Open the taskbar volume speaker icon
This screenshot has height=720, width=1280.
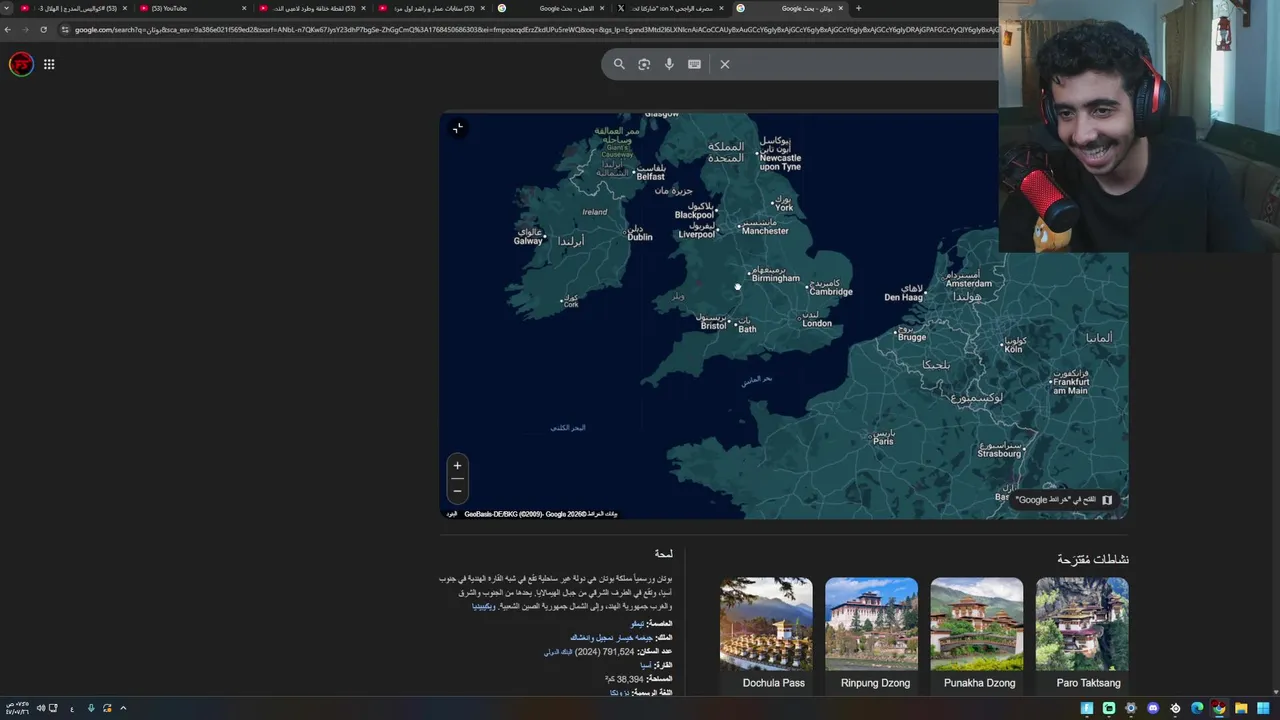[41, 708]
